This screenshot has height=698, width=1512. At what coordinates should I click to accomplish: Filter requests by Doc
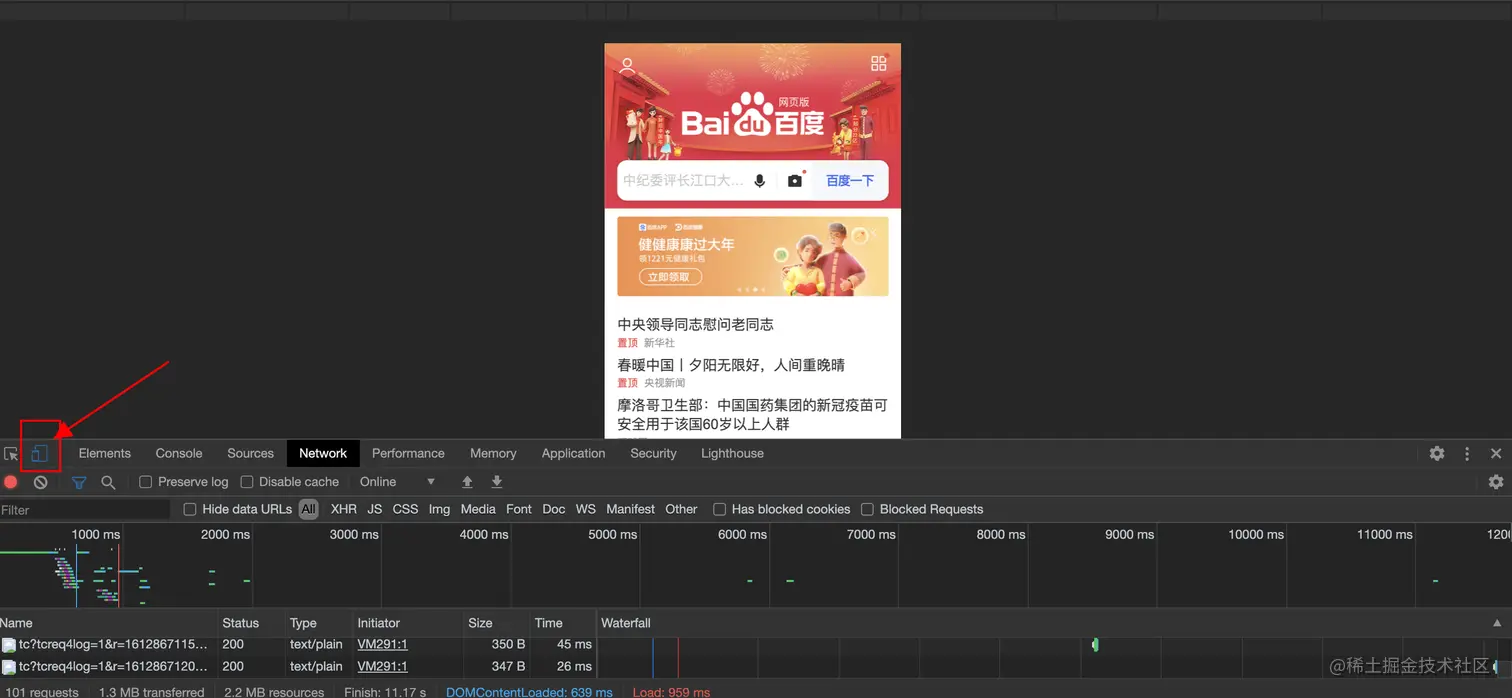point(554,509)
